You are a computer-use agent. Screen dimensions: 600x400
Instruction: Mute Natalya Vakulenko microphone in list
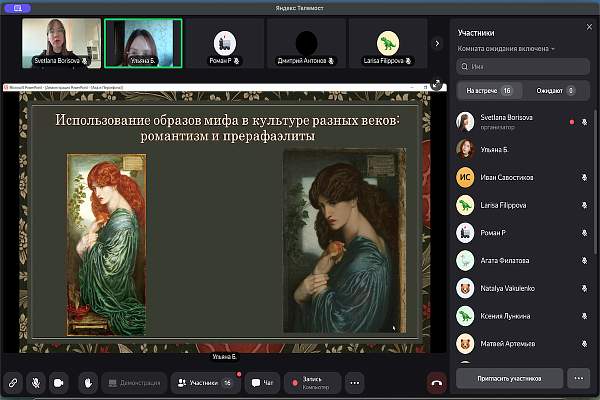point(584,288)
